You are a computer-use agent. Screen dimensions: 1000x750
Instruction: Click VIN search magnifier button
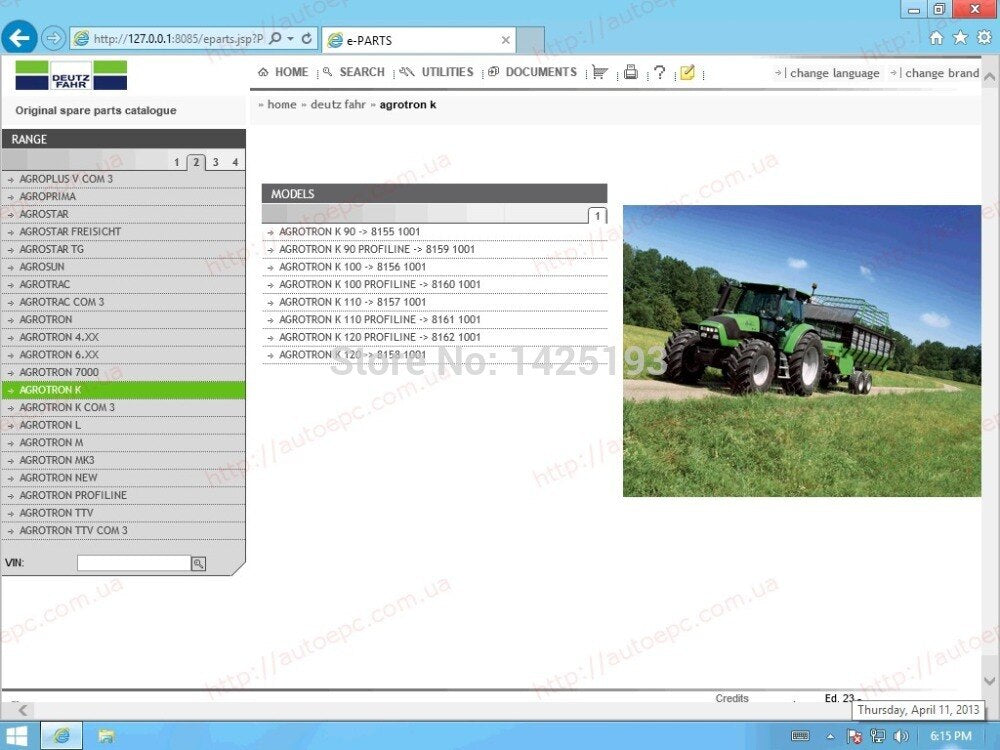click(x=198, y=563)
